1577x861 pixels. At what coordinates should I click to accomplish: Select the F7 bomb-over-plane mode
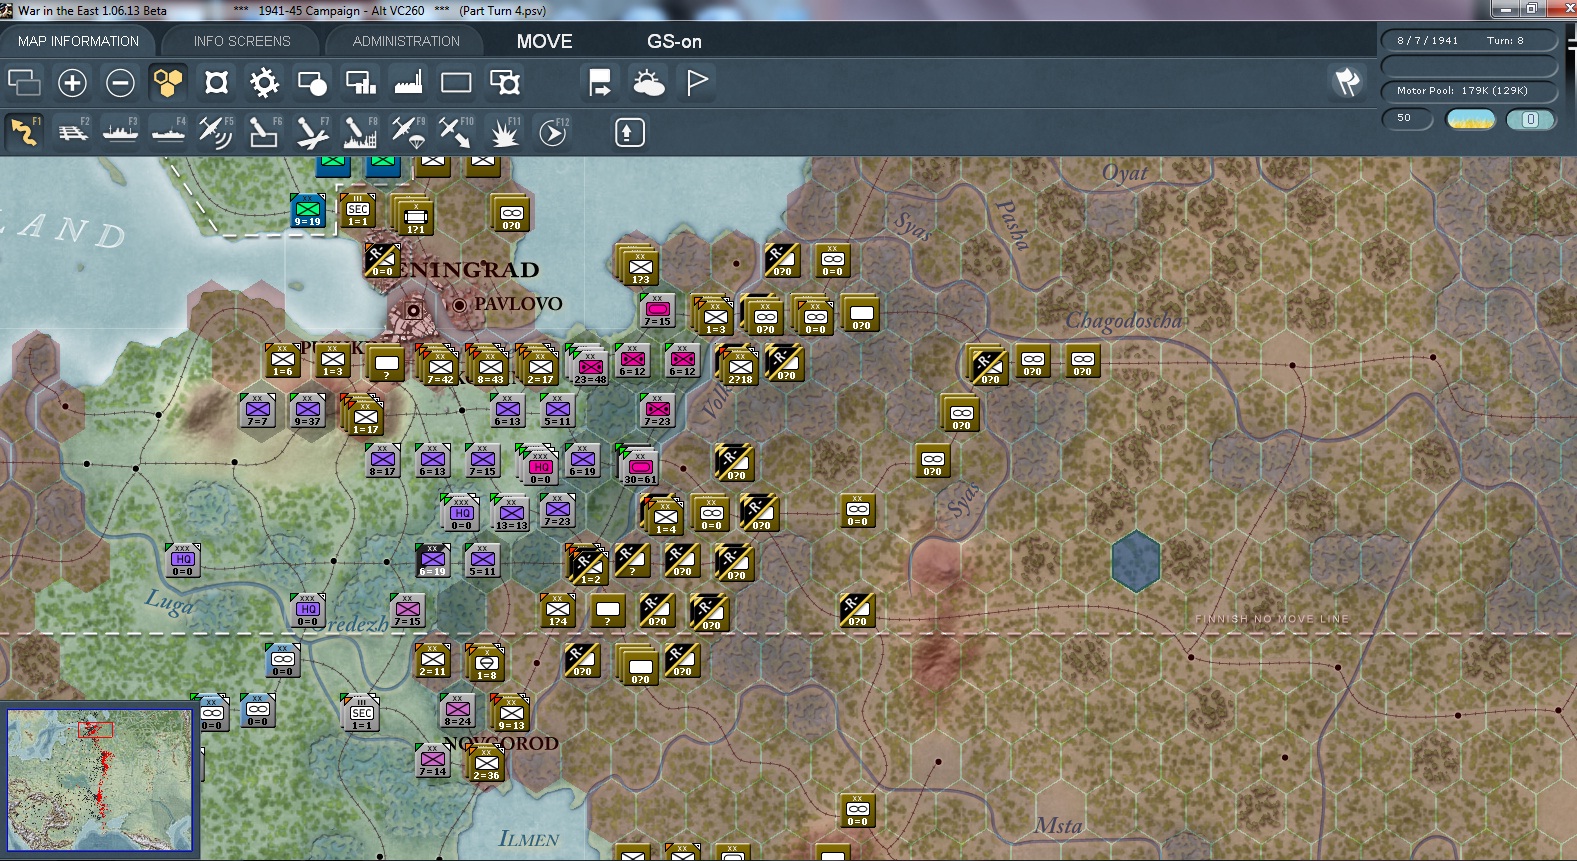tap(312, 132)
